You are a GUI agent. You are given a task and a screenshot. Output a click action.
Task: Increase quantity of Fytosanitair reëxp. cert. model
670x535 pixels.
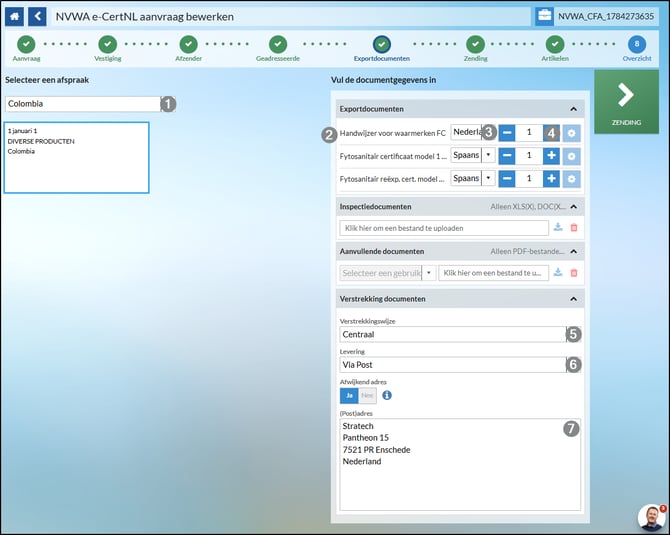551,179
